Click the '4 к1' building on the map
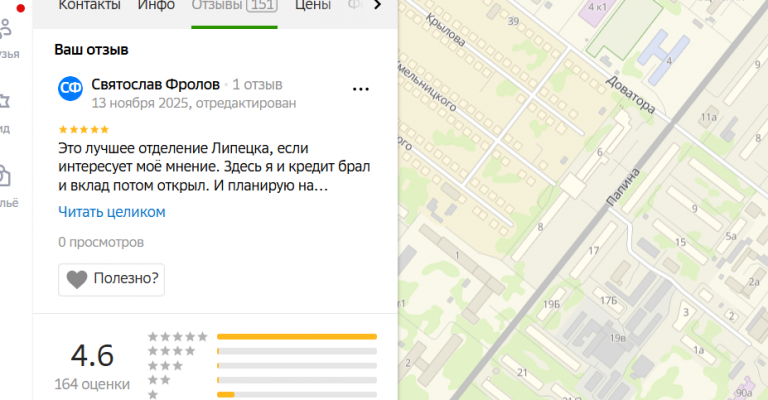The width and height of the screenshot is (768, 400). 597,7
